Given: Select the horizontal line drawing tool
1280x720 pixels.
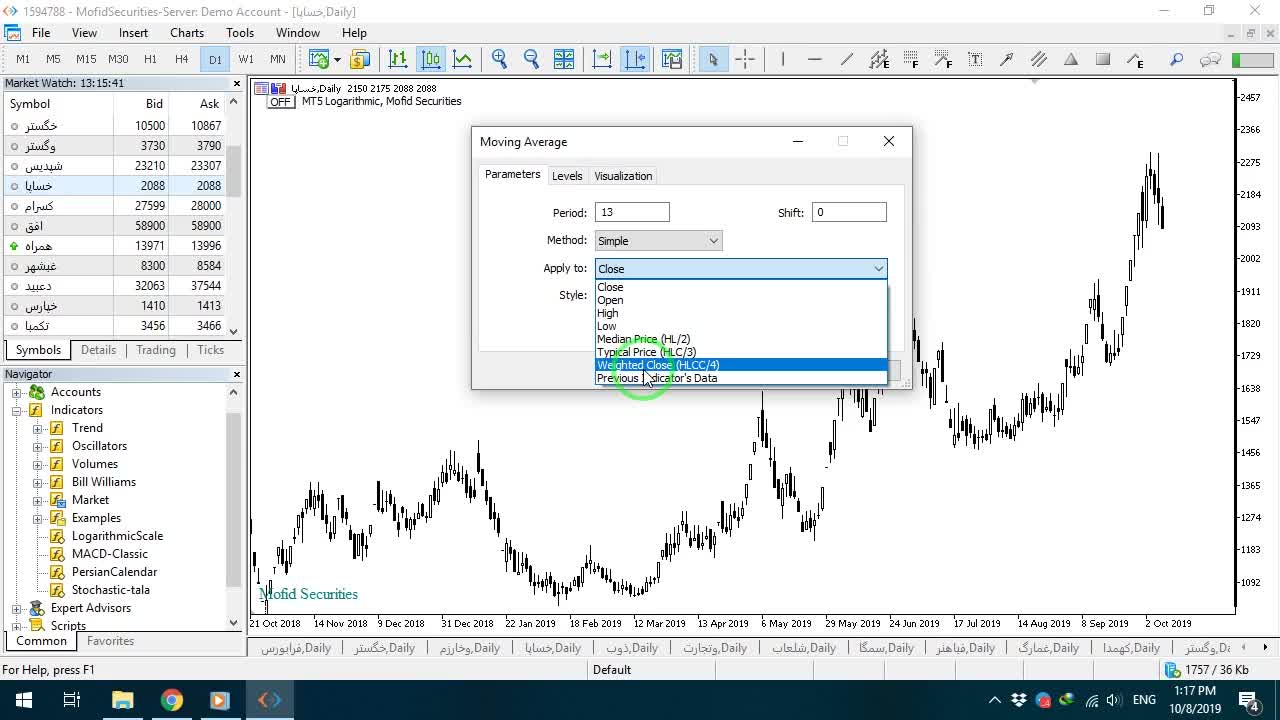Looking at the screenshot, I should pos(815,59).
